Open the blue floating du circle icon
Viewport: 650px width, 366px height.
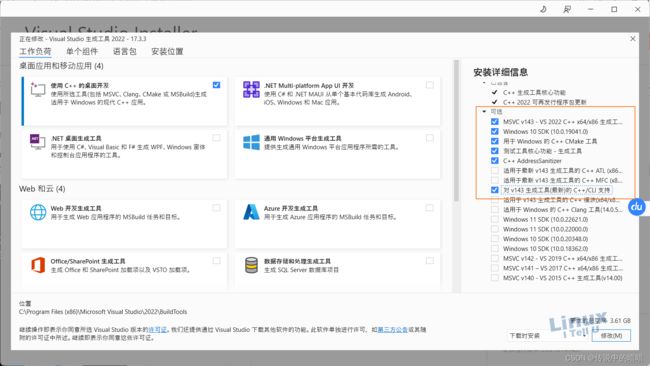637,206
